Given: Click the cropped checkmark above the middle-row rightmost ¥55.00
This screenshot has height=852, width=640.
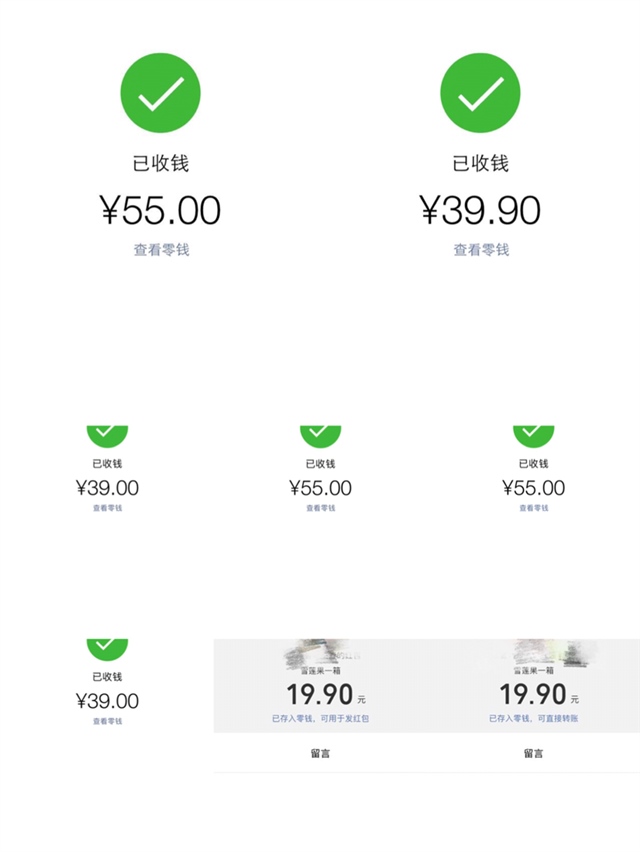Looking at the screenshot, I should [534, 436].
